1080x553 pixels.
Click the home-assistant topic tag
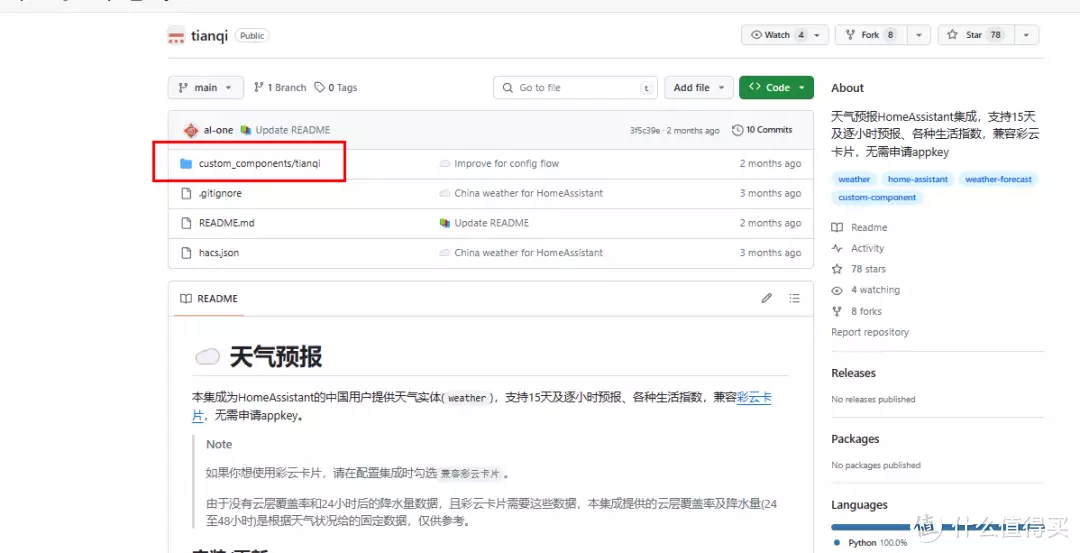click(917, 179)
